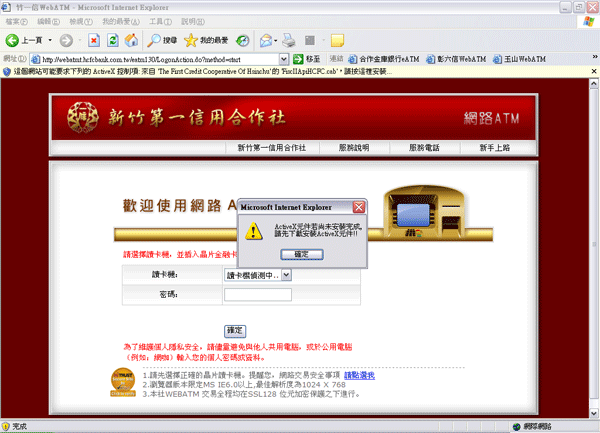Expand the address bar dropdown arrow
Image resolution: width=600 pixels, height=433 pixels.
[x=284, y=59]
